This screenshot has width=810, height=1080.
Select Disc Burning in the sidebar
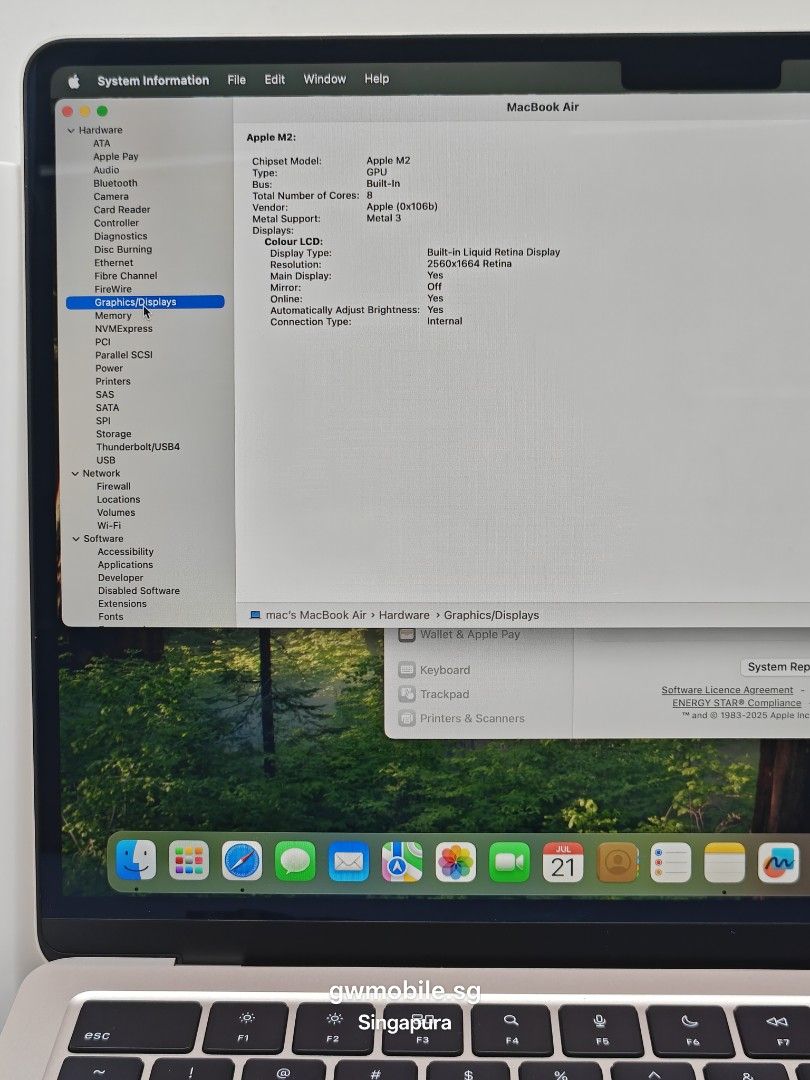click(x=123, y=249)
